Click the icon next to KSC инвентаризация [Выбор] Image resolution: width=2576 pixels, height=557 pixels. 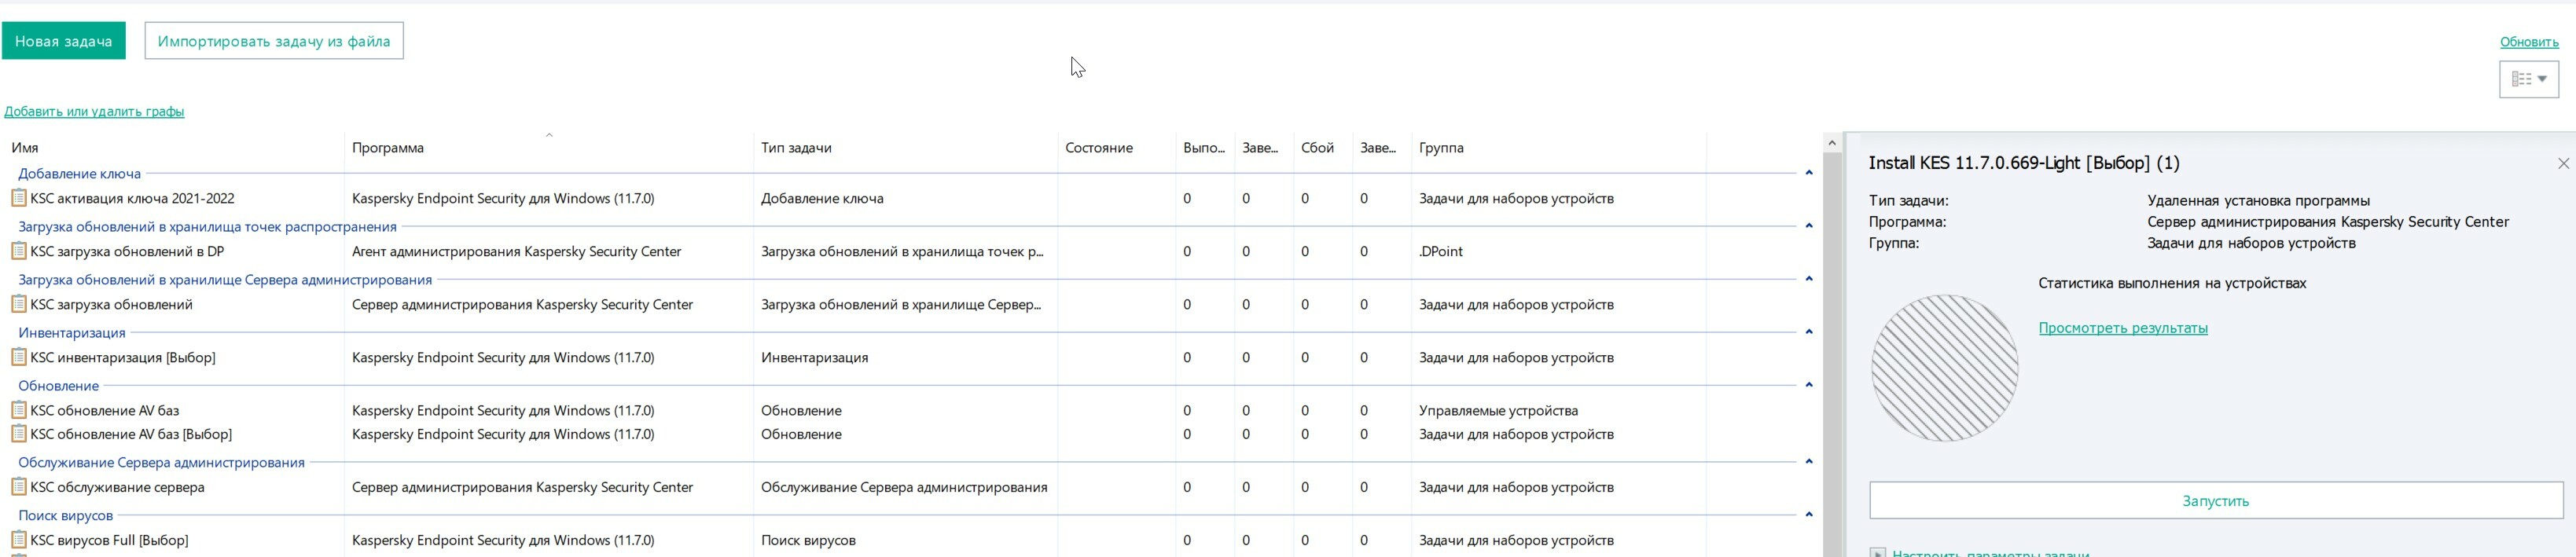[18, 357]
